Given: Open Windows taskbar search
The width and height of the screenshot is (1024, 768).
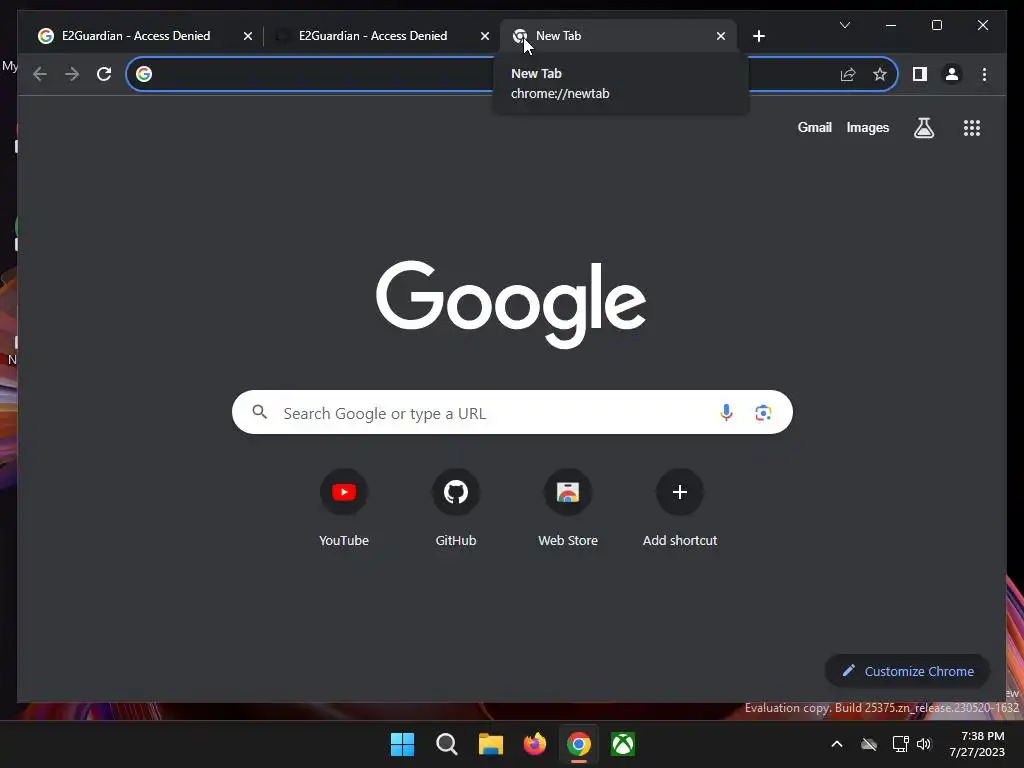Looking at the screenshot, I should coord(447,744).
